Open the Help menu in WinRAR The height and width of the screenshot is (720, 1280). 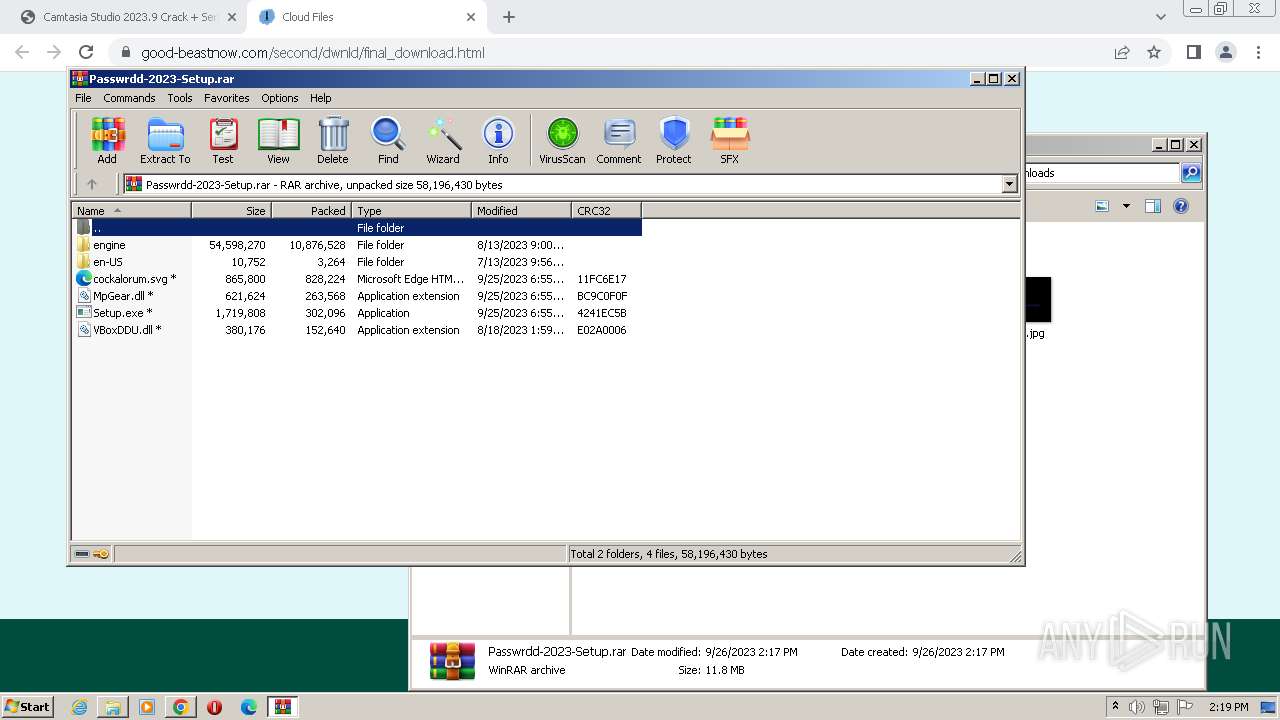coord(320,98)
